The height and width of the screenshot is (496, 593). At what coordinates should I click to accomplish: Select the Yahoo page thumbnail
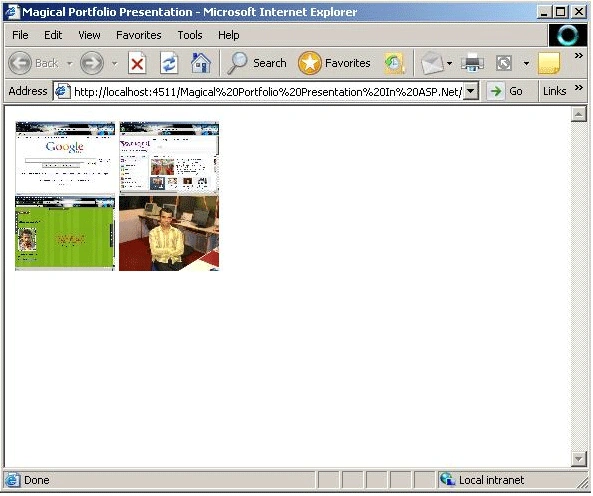click(169, 158)
